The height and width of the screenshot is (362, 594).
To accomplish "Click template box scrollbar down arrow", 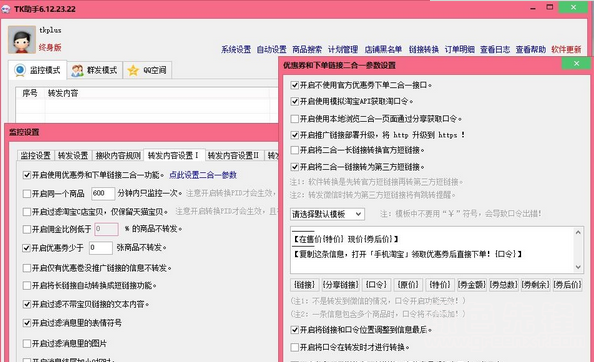I will click(578, 267).
